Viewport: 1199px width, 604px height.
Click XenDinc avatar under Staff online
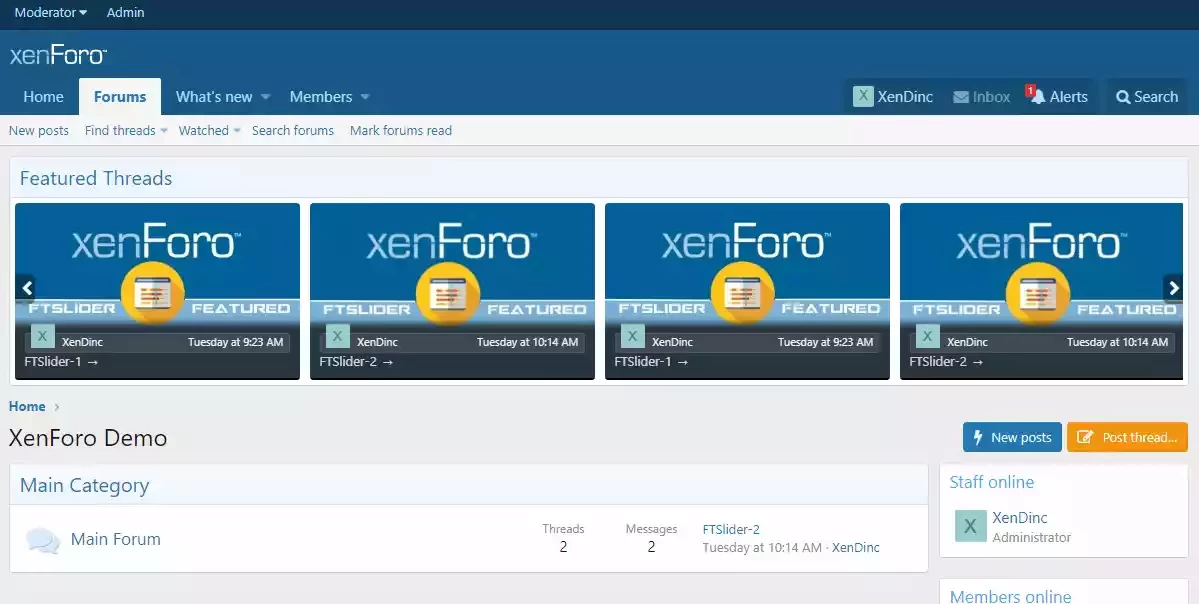click(x=970, y=526)
